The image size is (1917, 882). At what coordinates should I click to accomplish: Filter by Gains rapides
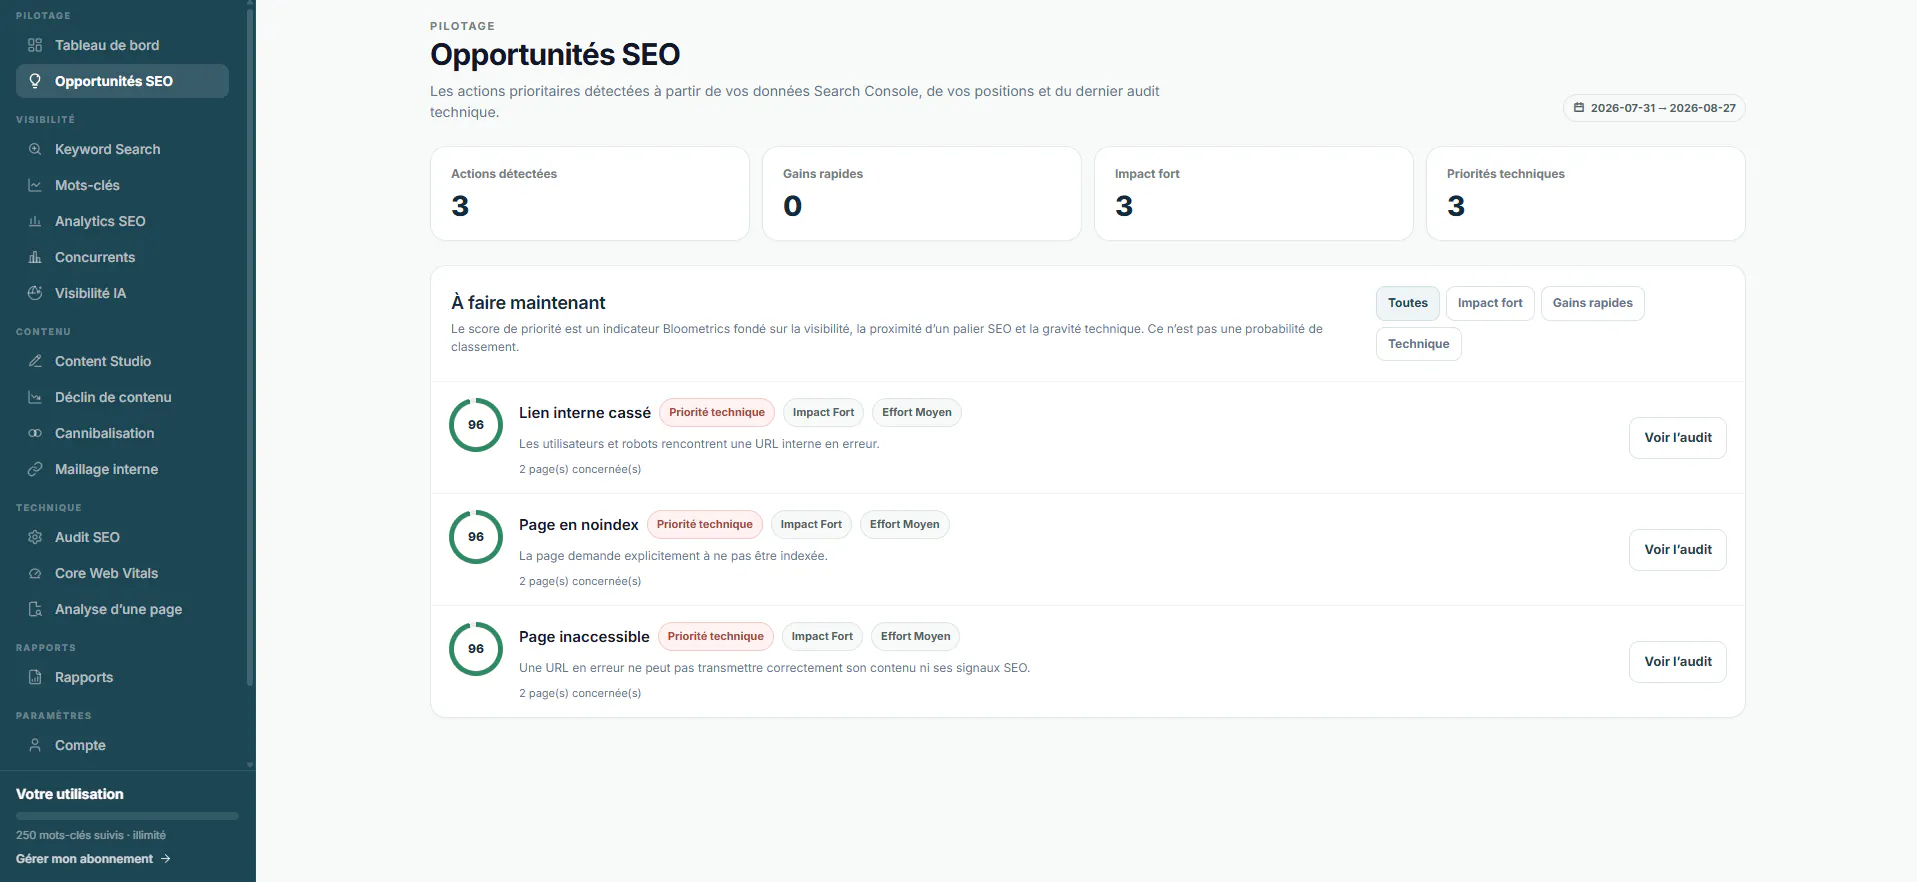pyautogui.click(x=1593, y=303)
